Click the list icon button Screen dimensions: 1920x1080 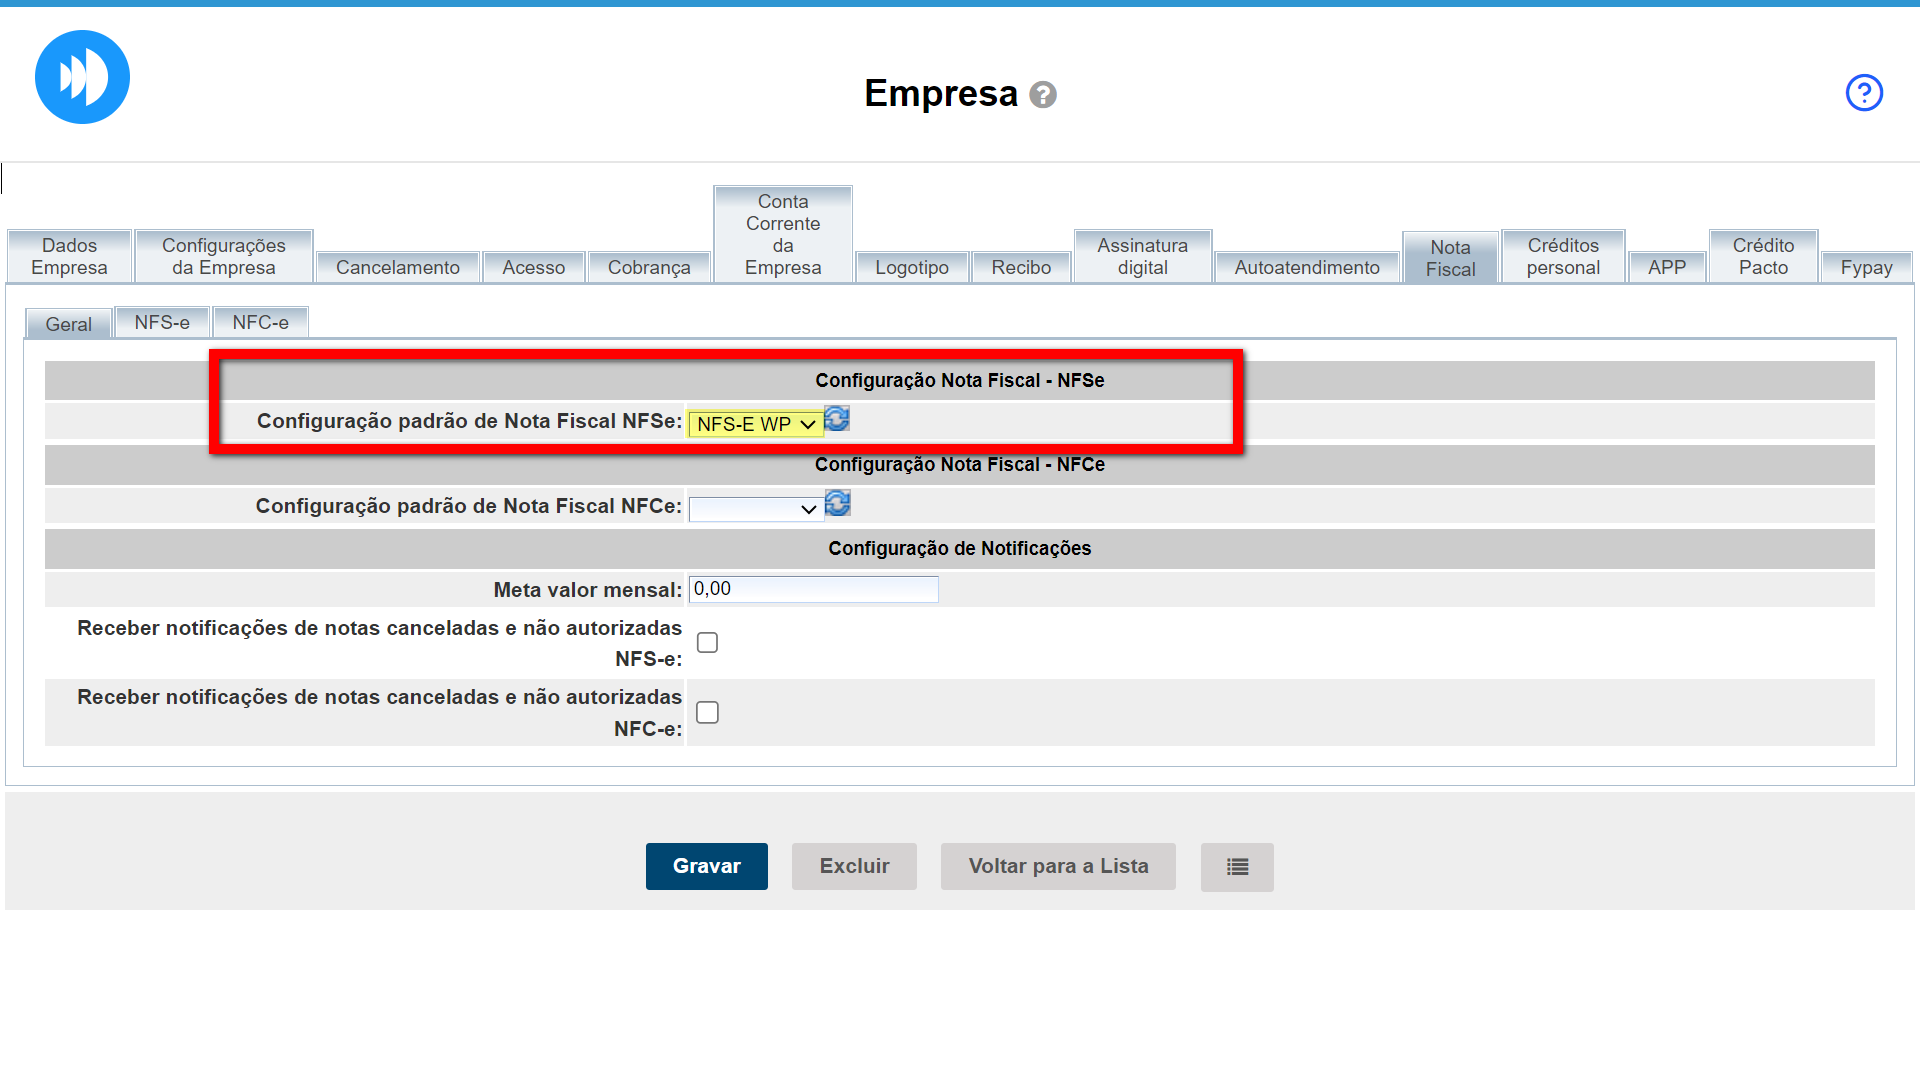(1237, 867)
